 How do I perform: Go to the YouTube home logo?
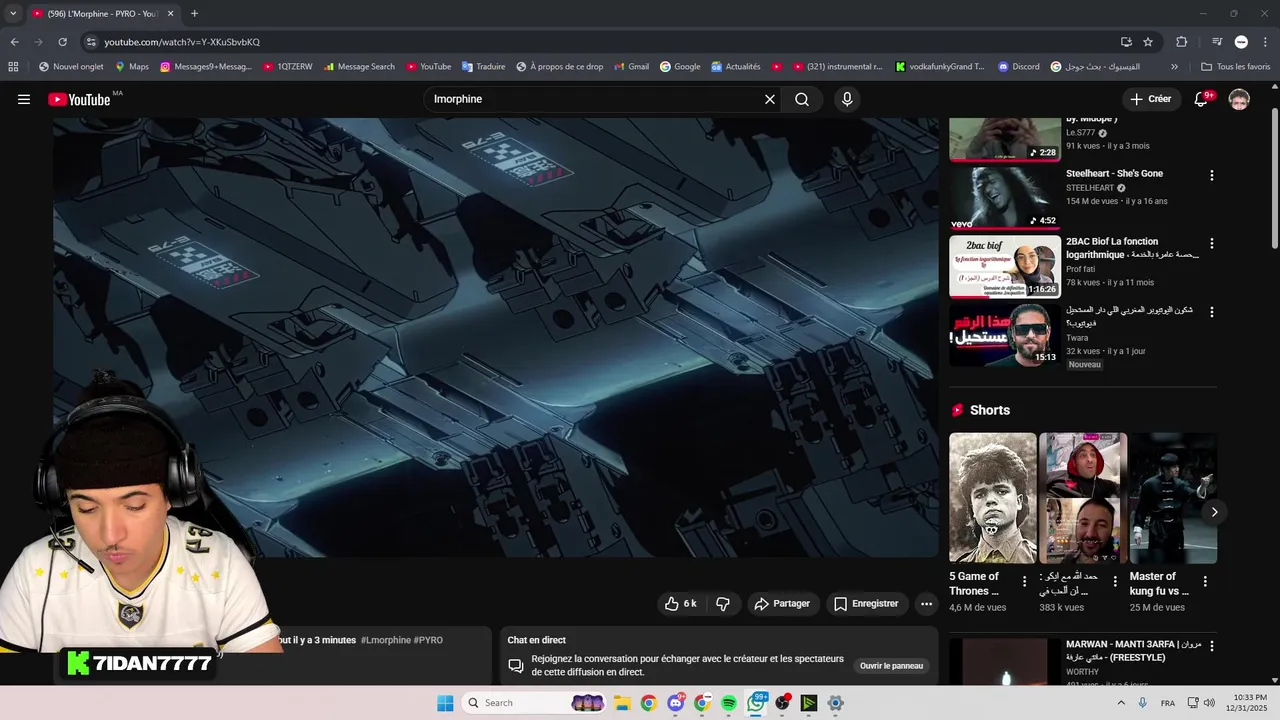pyautogui.click(x=80, y=99)
